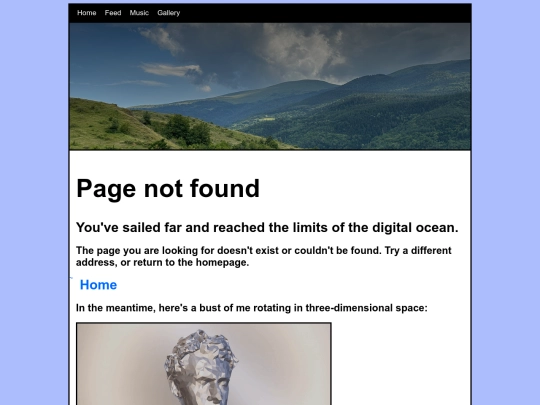Open the Home item in the top navigation bar
This screenshot has width=540, height=405.
[86, 13]
